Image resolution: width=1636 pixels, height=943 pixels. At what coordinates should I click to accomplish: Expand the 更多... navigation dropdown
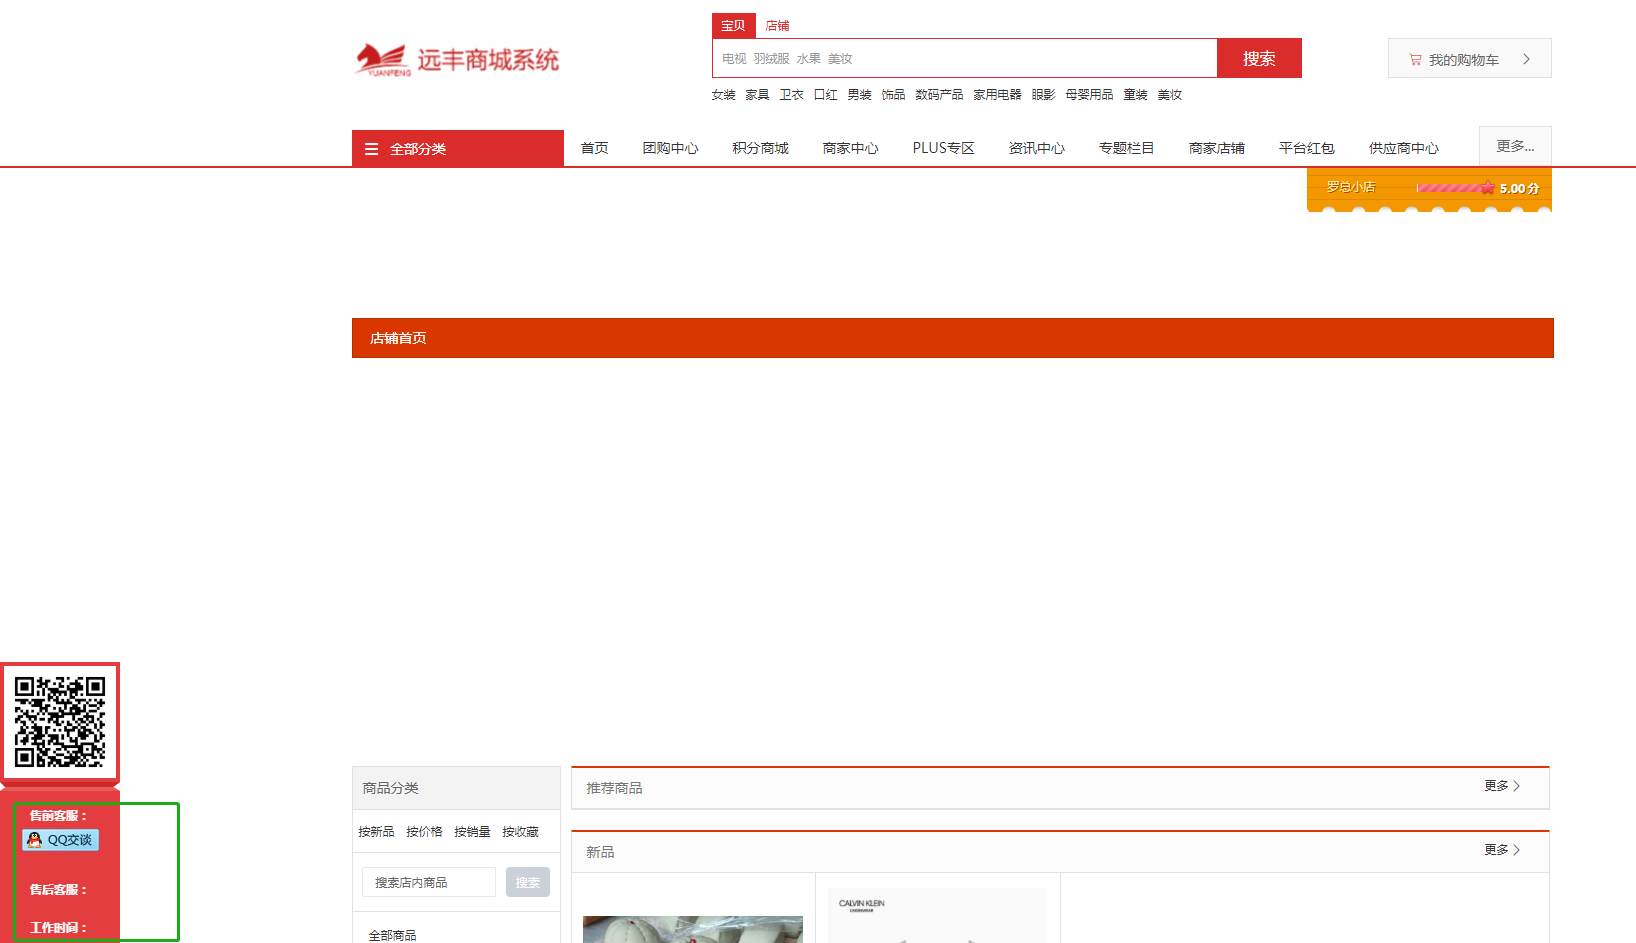tap(1515, 146)
